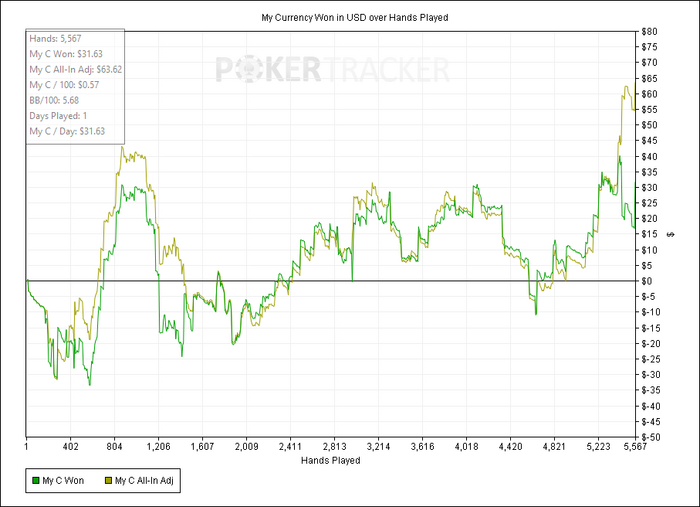Click the 4,420 x-axis tick label
Screen dimensions: 700x507
511,446
